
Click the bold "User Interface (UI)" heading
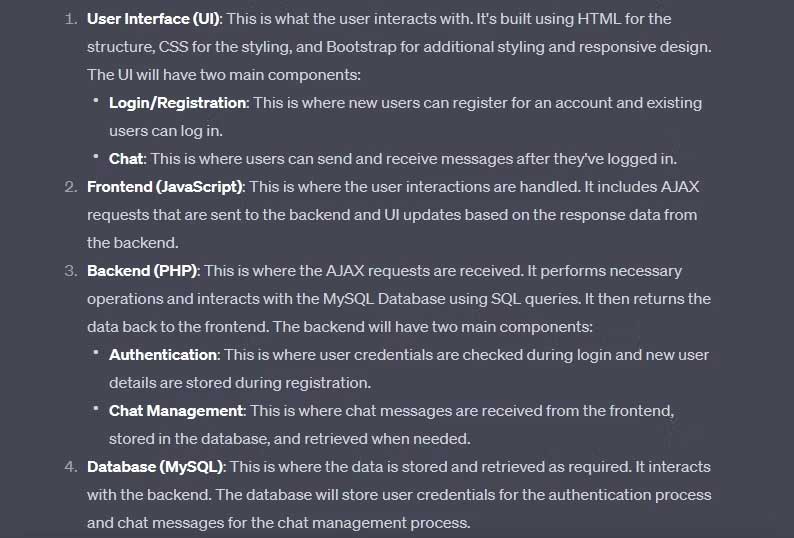point(150,18)
